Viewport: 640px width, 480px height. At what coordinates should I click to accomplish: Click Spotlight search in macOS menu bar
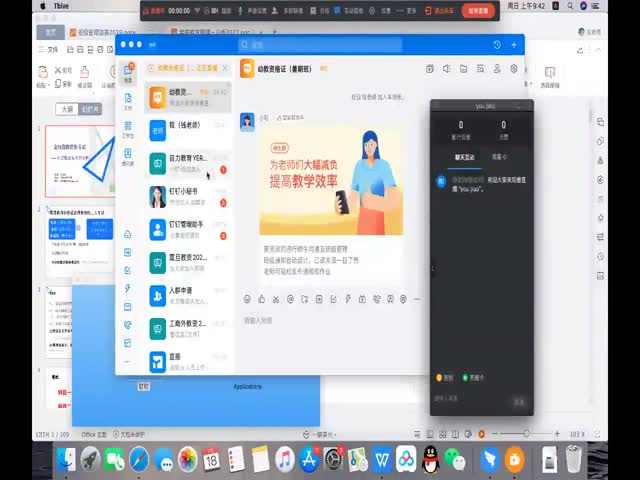point(570,6)
